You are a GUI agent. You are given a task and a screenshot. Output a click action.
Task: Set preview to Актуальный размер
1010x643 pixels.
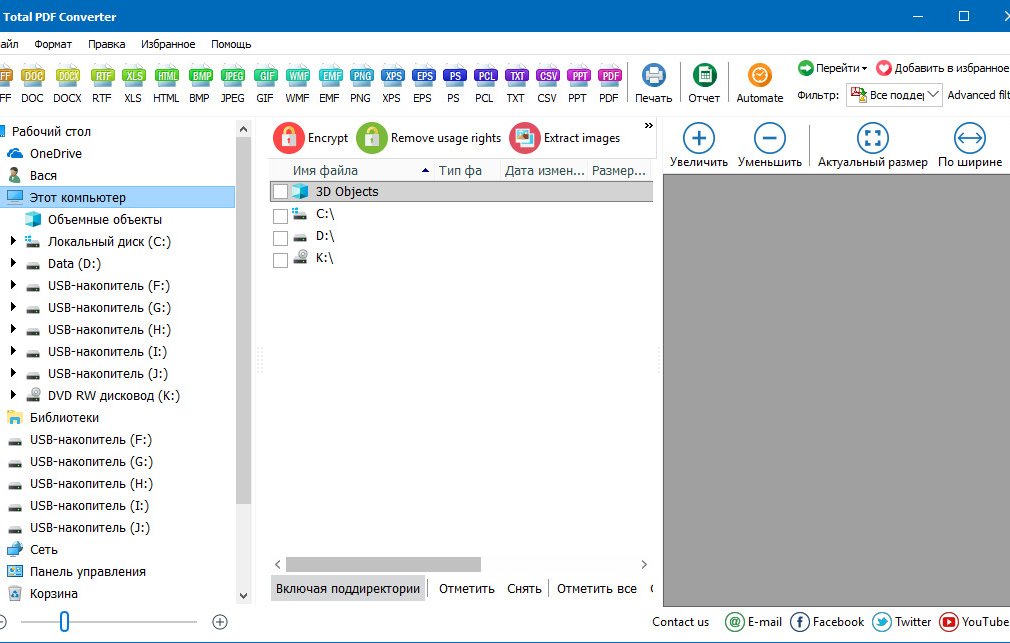pyautogui.click(x=873, y=145)
